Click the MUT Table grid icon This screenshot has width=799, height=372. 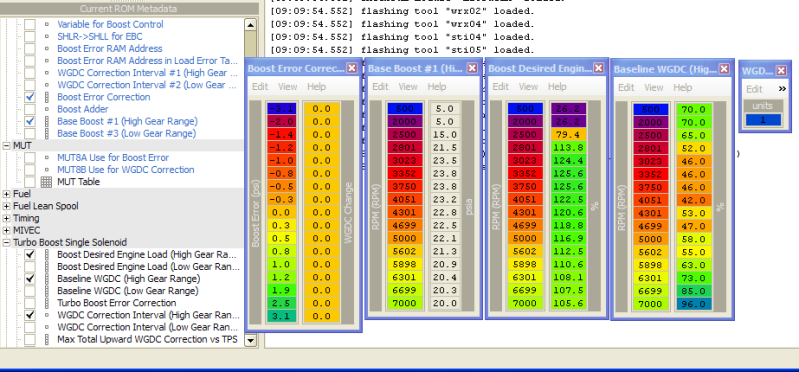coord(46,182)
